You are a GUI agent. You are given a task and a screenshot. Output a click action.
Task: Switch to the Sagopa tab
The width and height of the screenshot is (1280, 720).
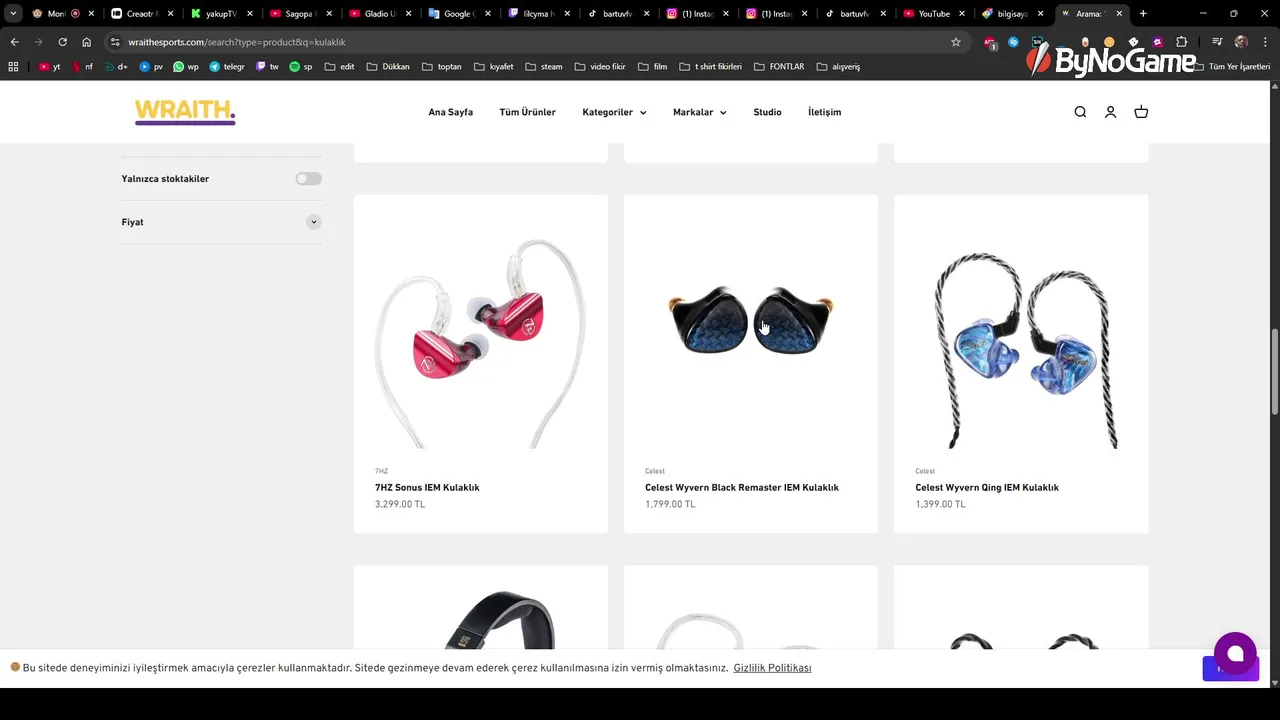click(x=299, y=14)
